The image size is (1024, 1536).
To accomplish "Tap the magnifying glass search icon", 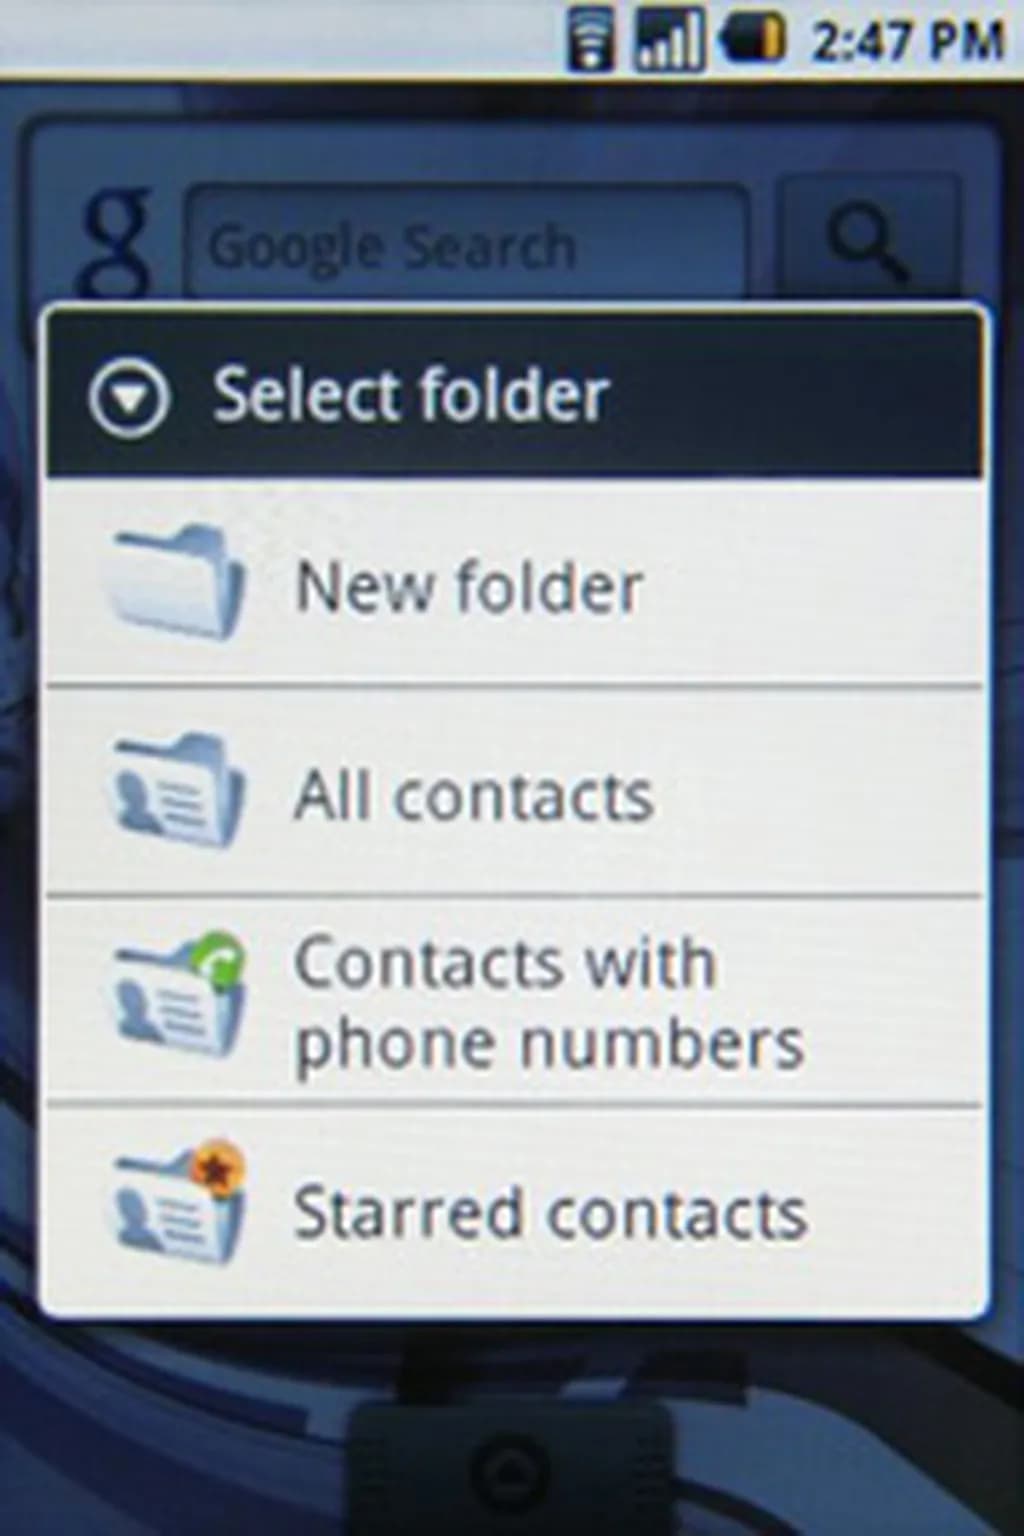I will pyautogui.click(x=868, y=243).
